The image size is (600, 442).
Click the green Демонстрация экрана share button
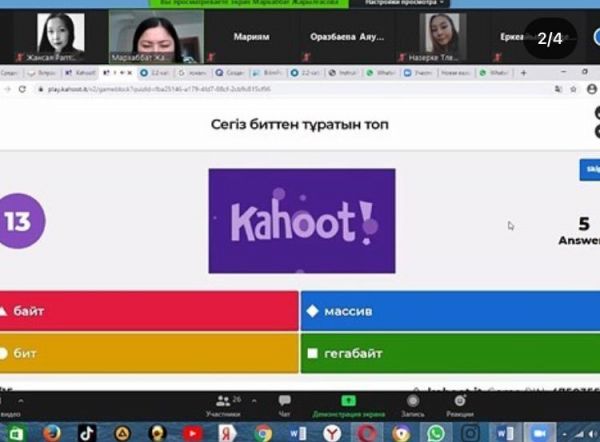point(348,404)
